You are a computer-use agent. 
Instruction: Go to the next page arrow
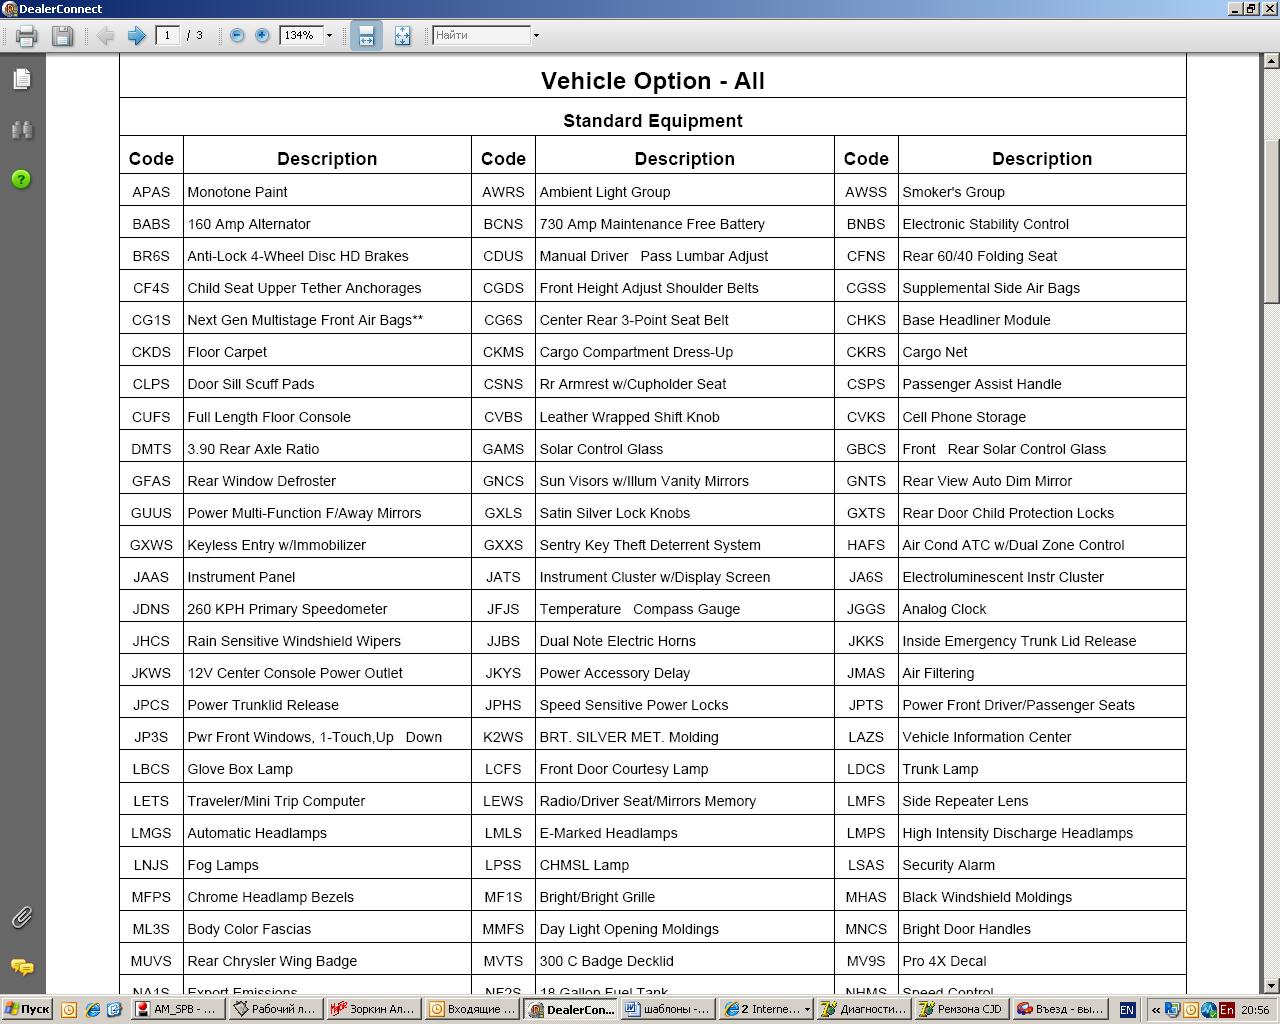point(137,36)
